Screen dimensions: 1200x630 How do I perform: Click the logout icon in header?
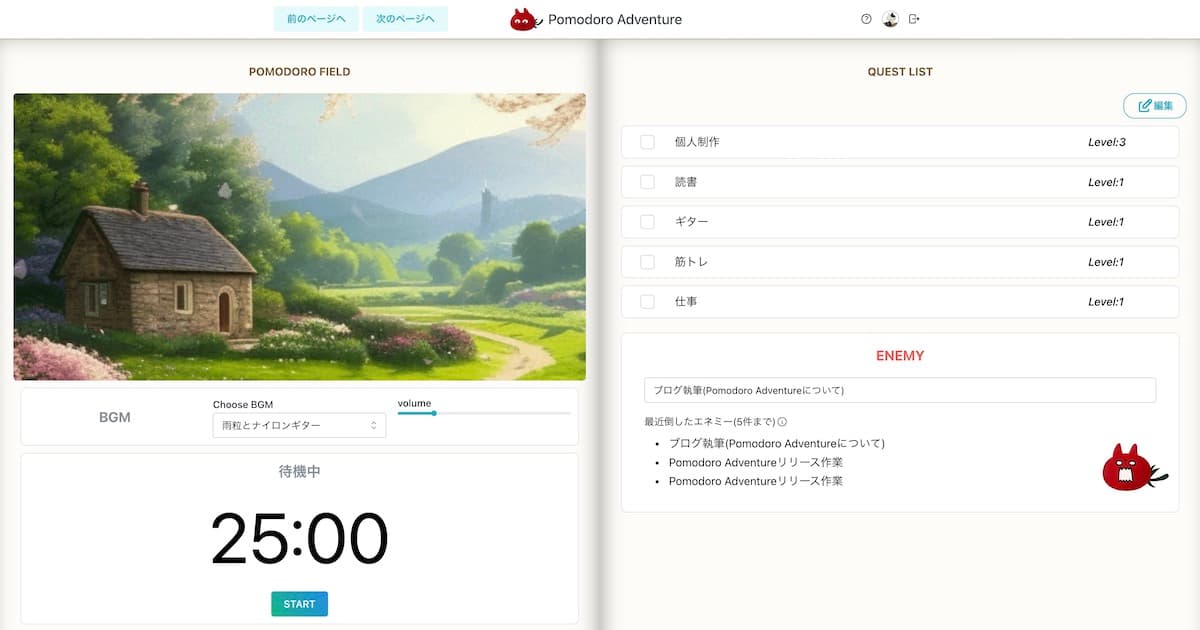[914, 19]
